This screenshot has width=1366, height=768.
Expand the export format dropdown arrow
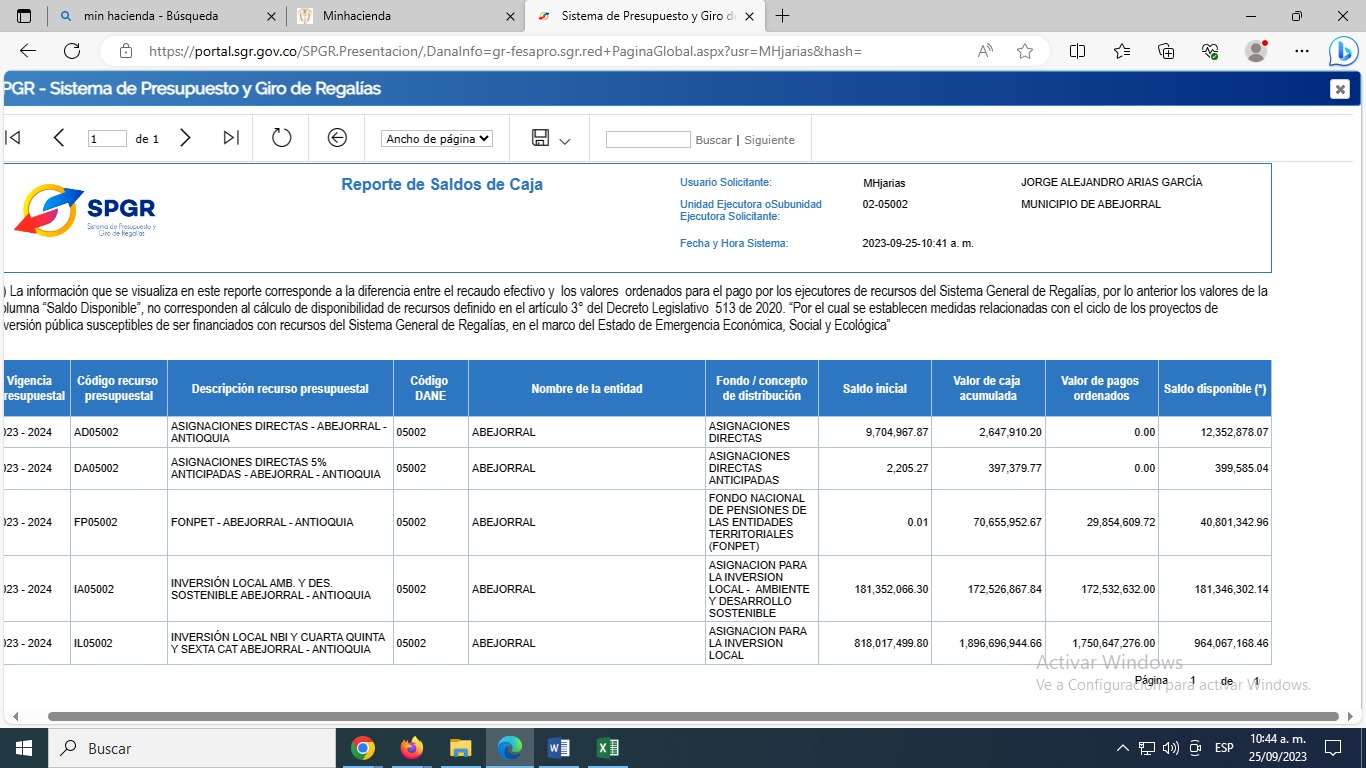click(x=565, y=141)
